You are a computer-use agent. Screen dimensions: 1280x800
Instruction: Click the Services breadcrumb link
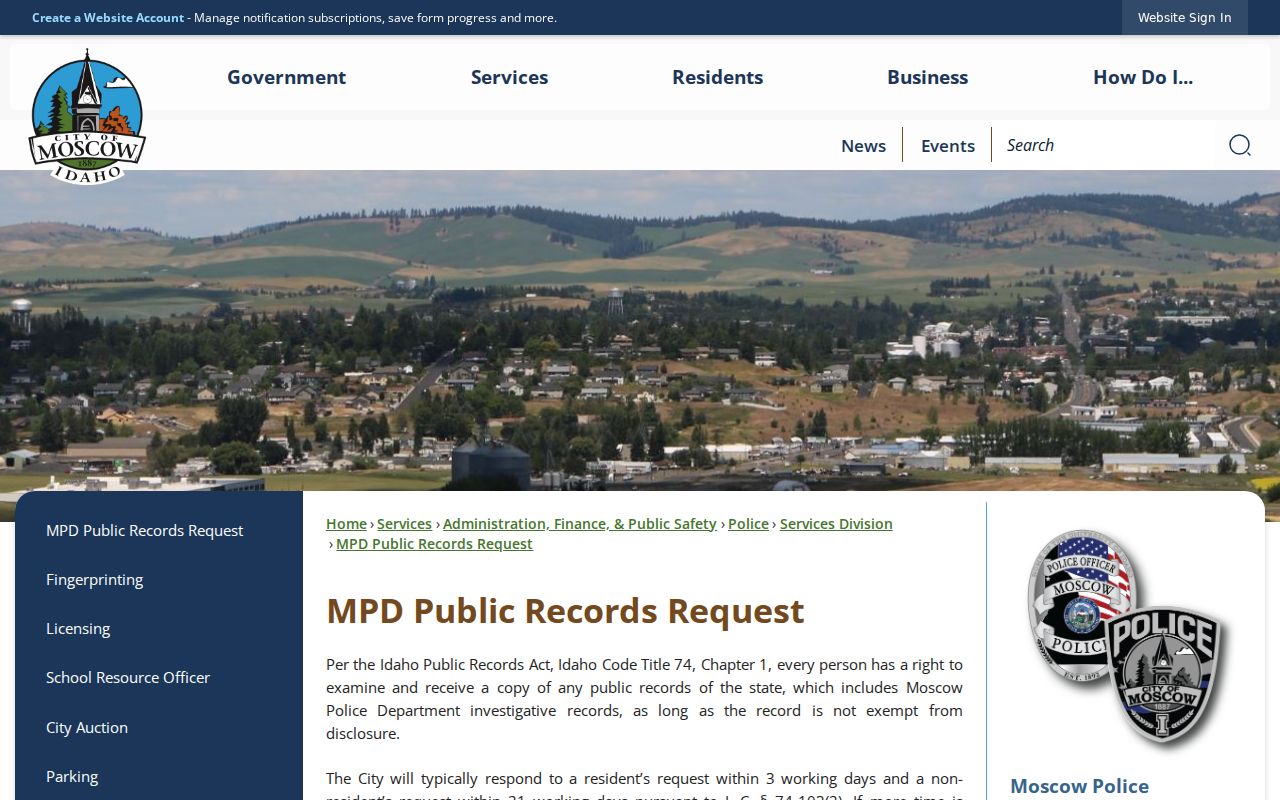pyautogui.click(x=404, y=524)
